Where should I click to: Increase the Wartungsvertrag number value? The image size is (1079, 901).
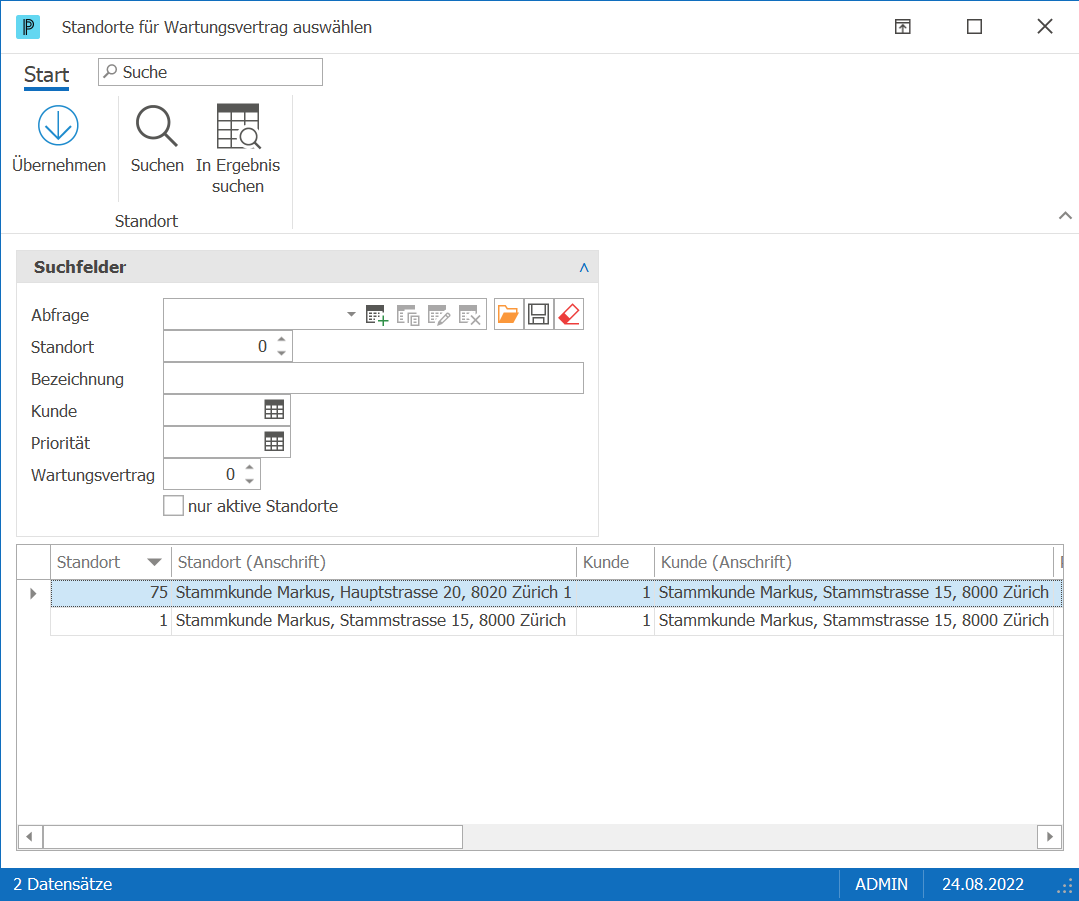250,467
